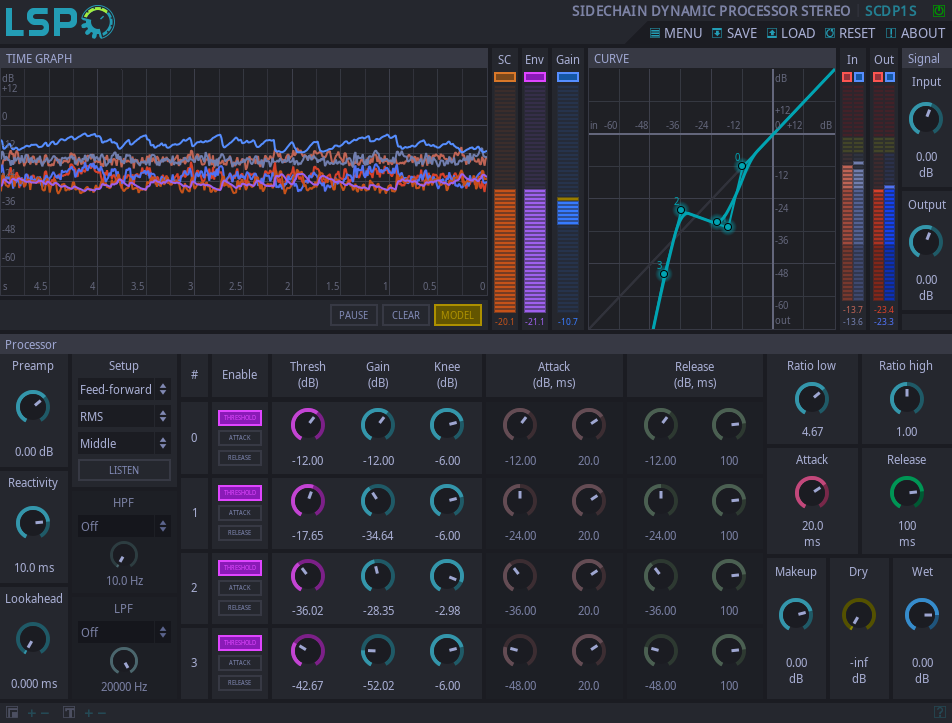
Task: Click the PAUSE button
Action: tap(353, 315)
